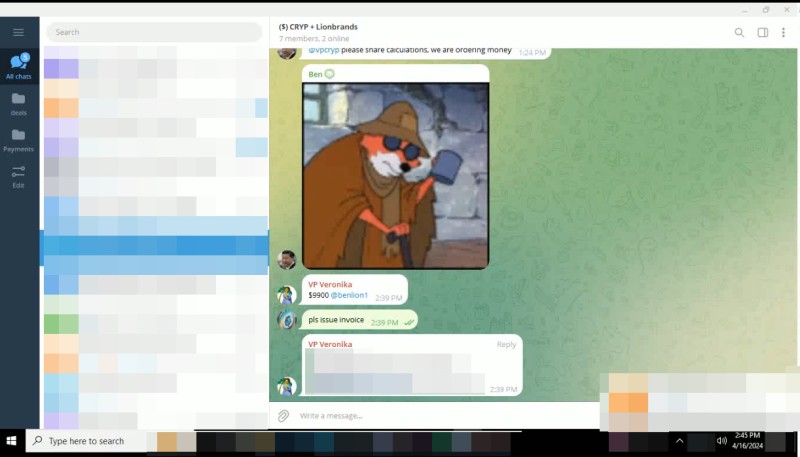Click Edit folders in the sidebar

point(19,177)
